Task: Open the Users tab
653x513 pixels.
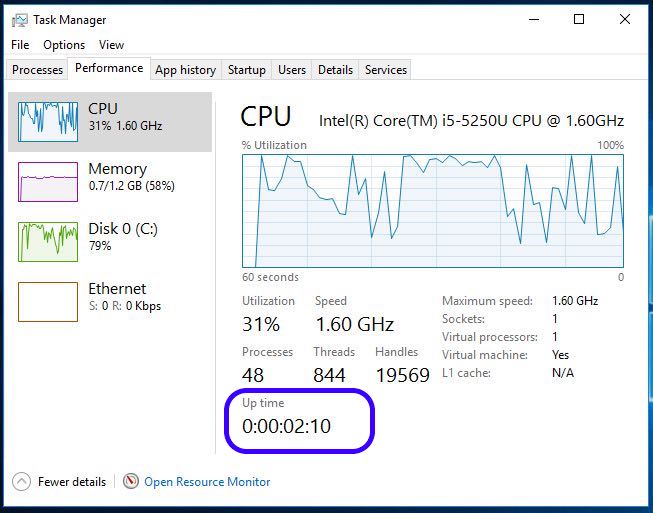Action: point(292,70)
